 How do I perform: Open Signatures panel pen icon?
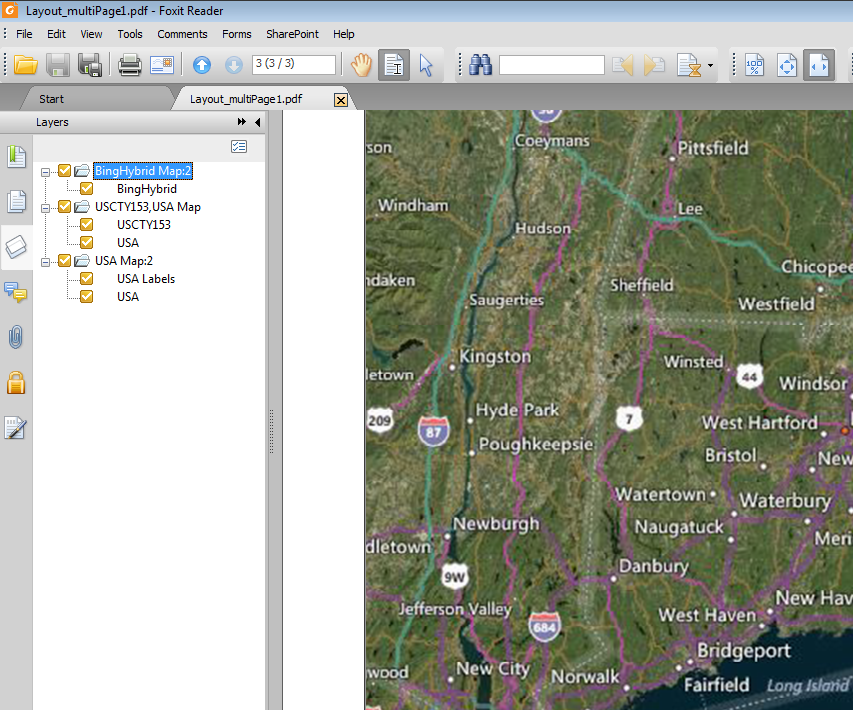click(x=15, y=428)
